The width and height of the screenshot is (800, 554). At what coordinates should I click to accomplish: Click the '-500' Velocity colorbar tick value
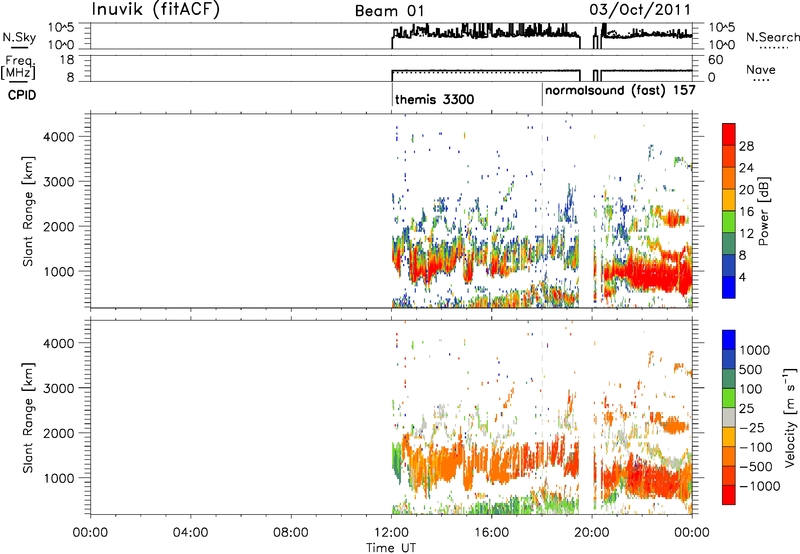(x=756, y=466)
